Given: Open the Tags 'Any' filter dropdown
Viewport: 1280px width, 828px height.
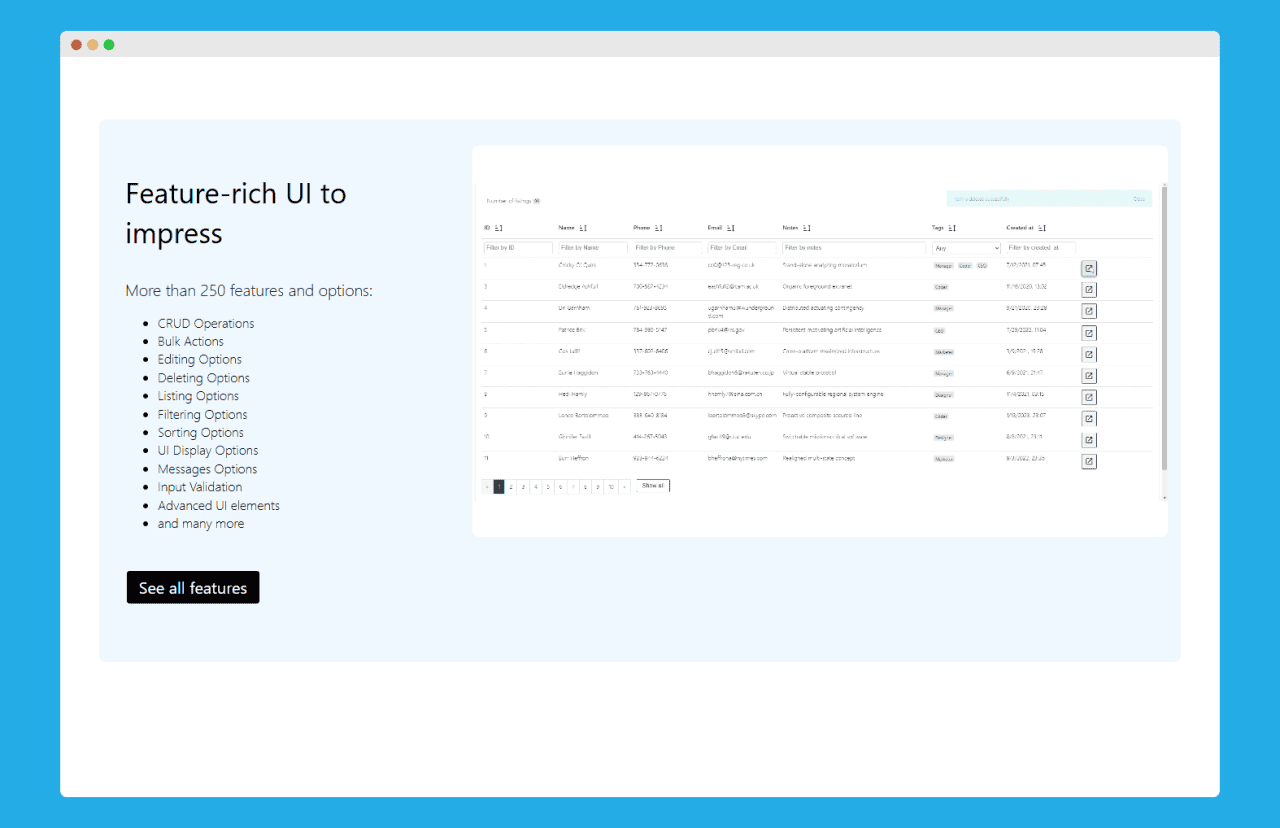Looking at the screenshot, I should tap(966, 247).
